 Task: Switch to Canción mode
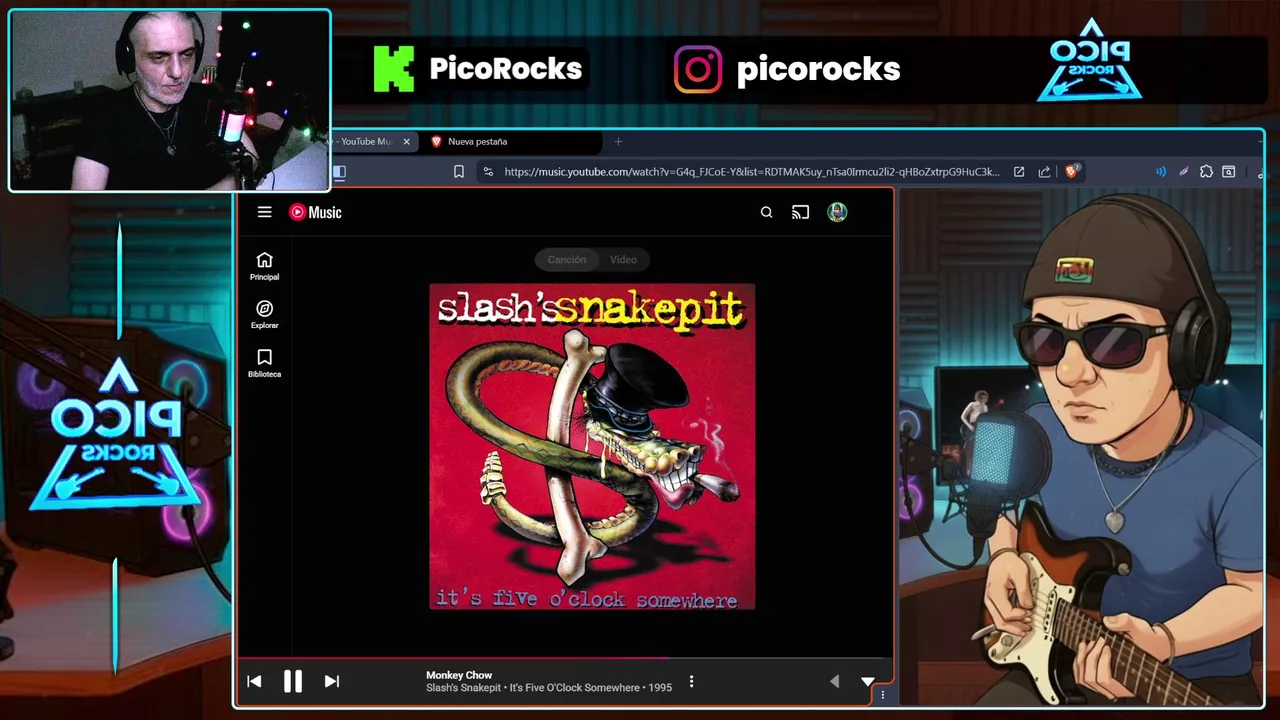[x=566, y=259]
